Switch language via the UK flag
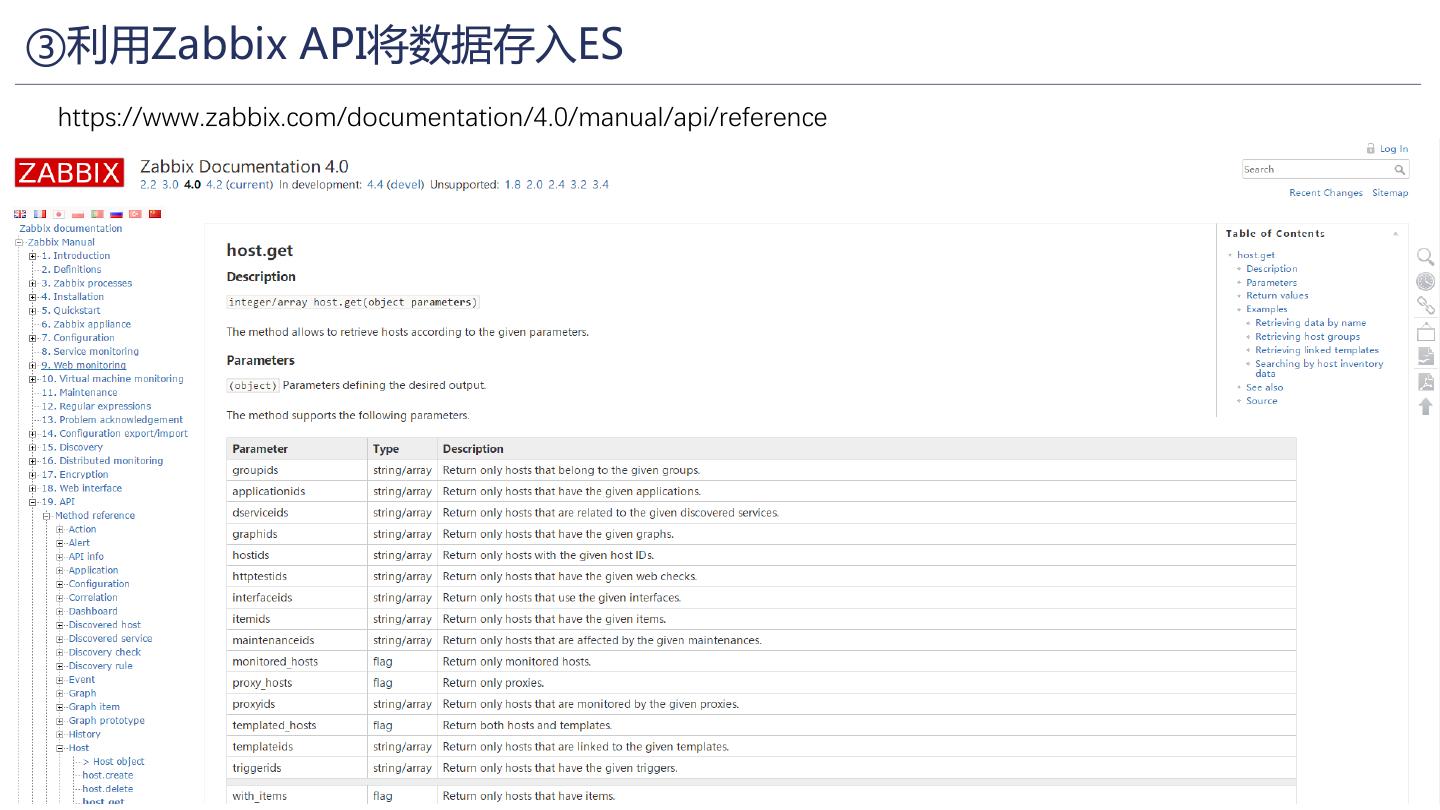 coord(20,214)
